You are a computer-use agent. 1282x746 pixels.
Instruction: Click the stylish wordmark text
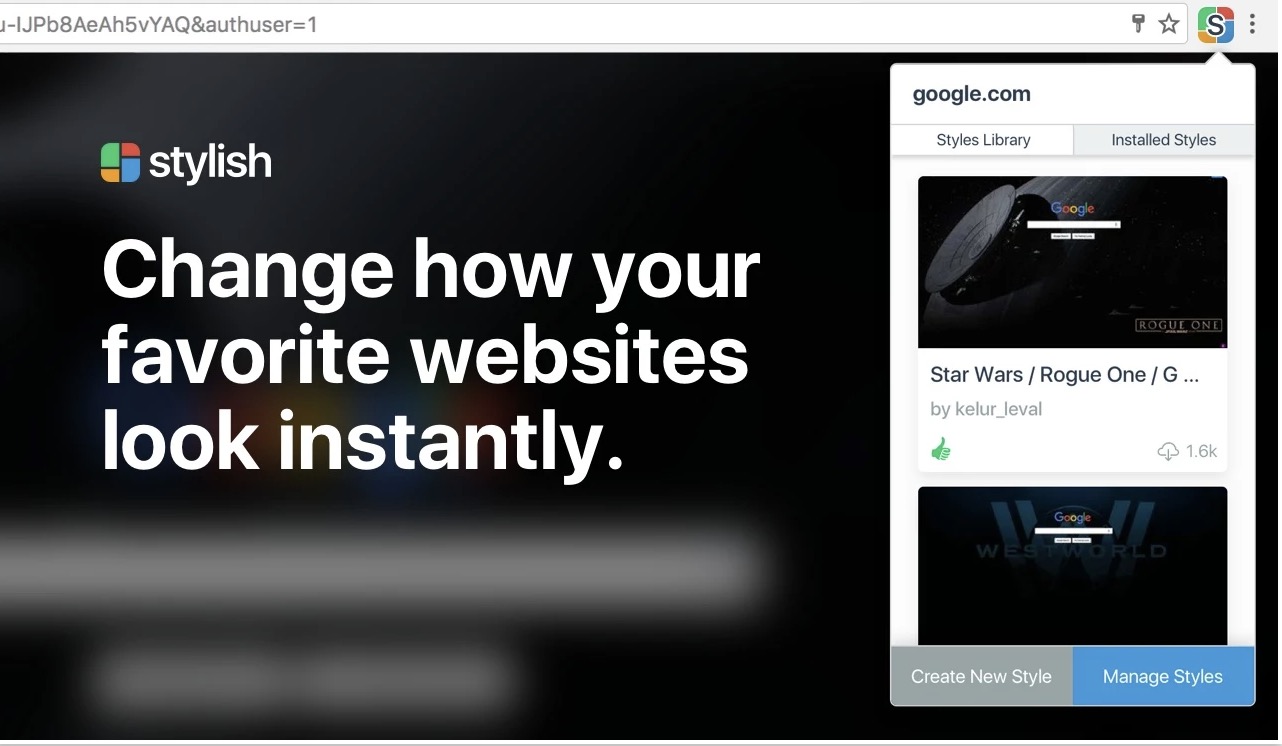[x=210, y=163]
